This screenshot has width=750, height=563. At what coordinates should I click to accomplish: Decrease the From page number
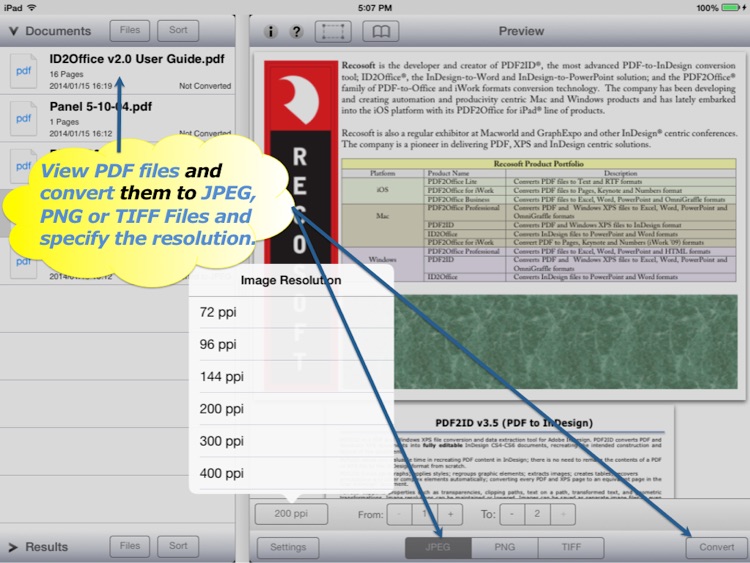coord(399,514)
